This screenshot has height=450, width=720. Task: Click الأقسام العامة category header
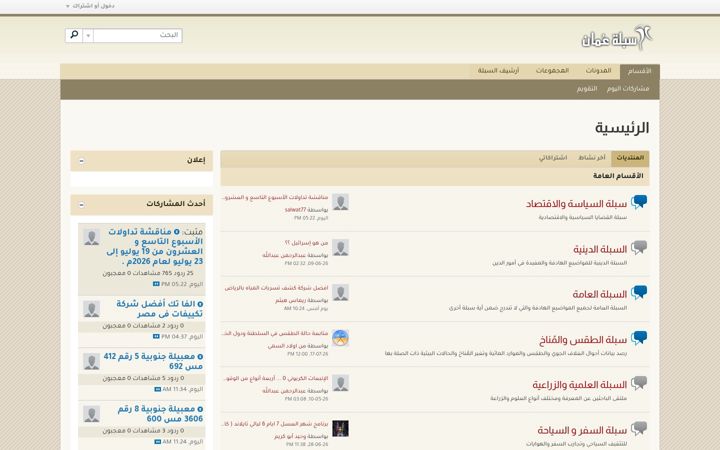point(618,176)
